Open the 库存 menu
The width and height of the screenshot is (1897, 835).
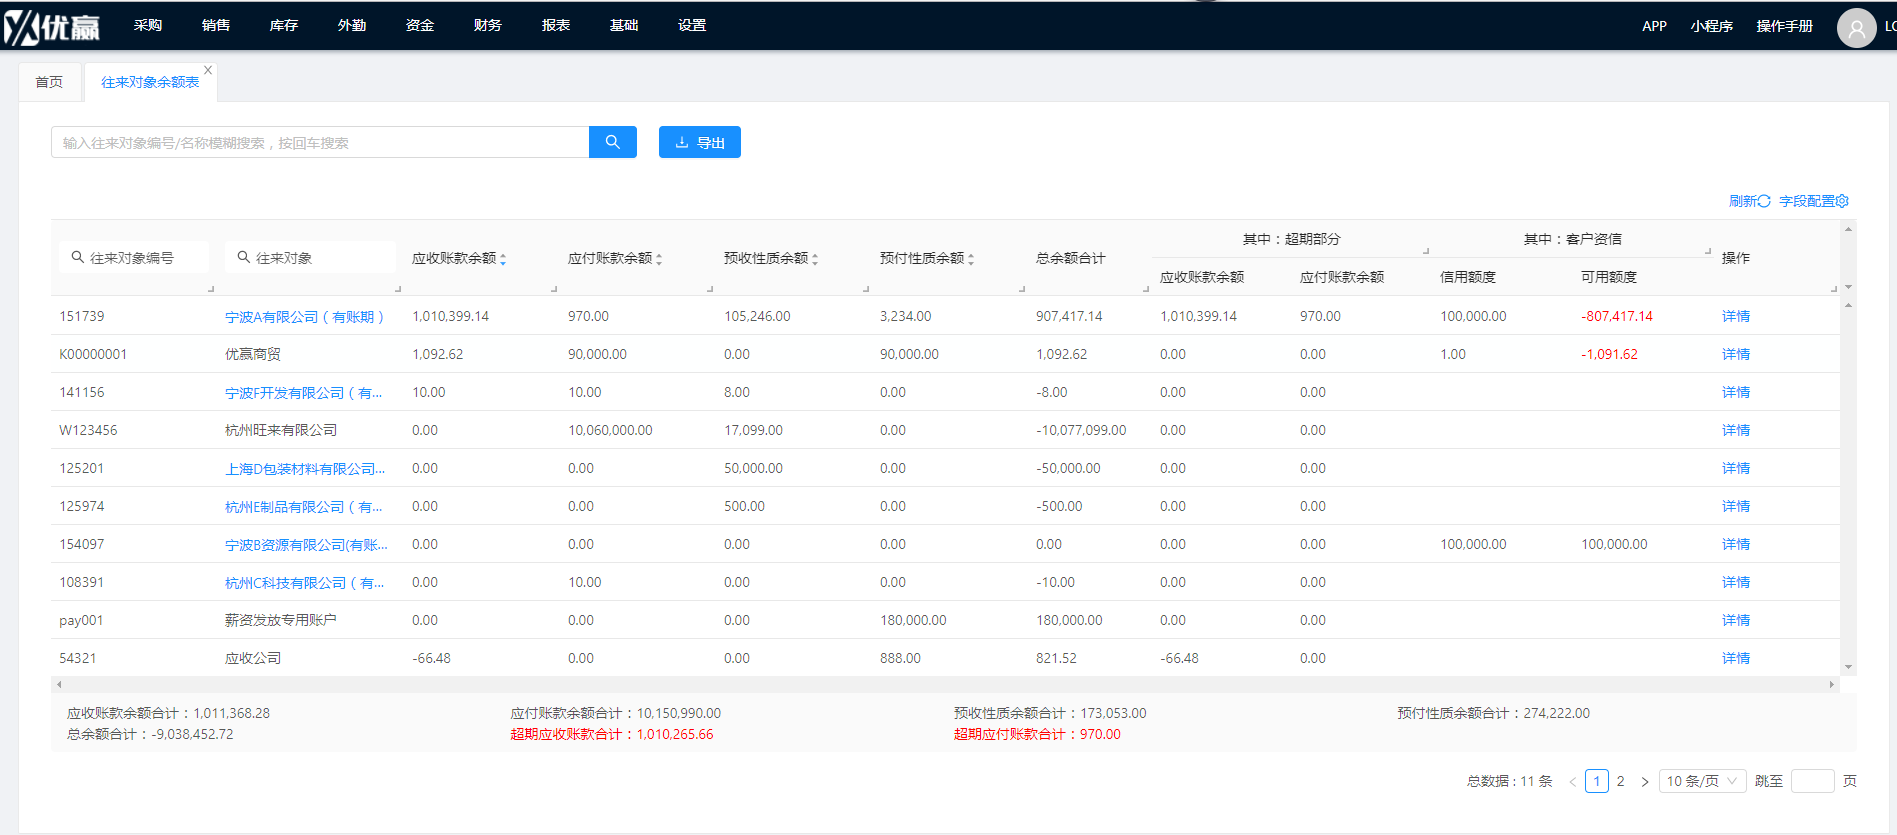tap(284, 25)
